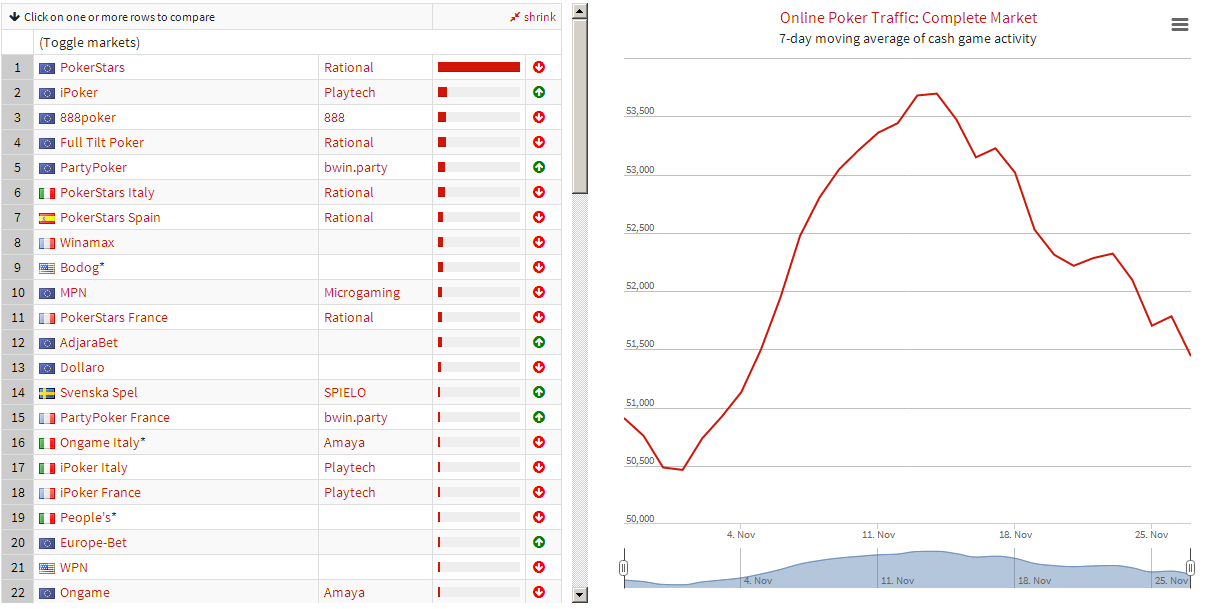Click the sort arrow in table header
This screenshot has width=1208, height=609.
pos(14,17)
